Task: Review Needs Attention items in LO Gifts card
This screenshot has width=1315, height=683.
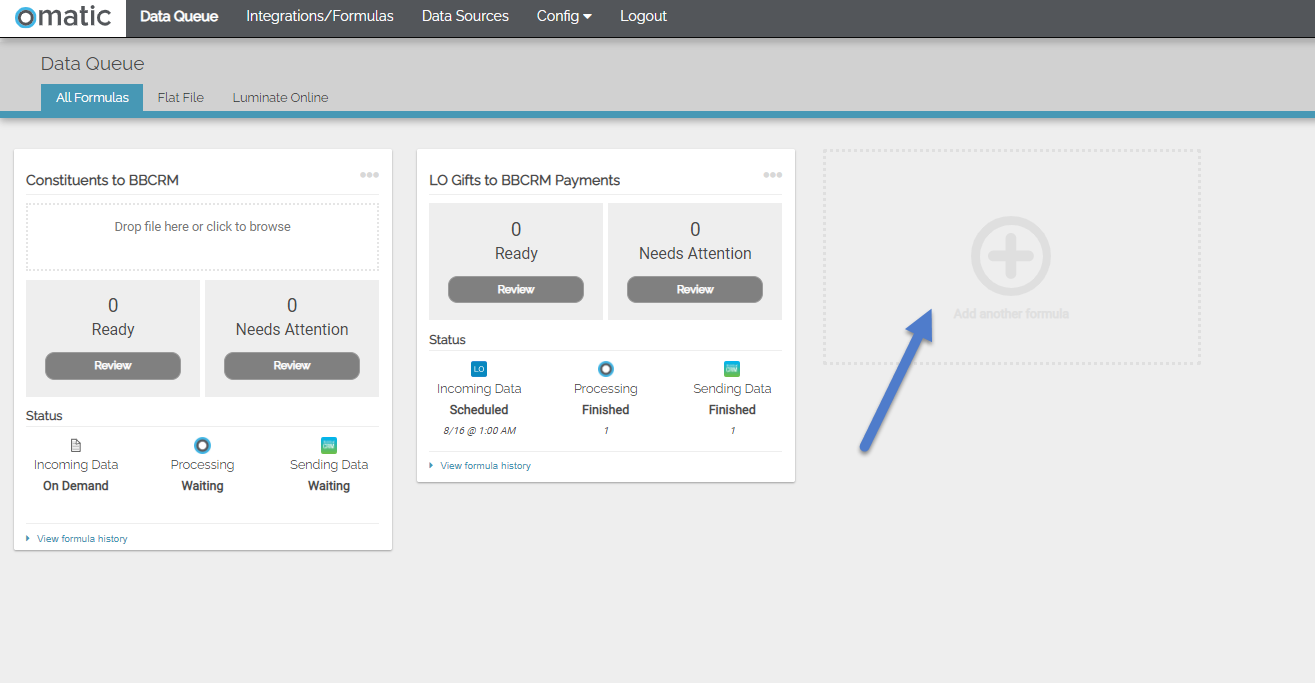Action: (x=695, y=290)
